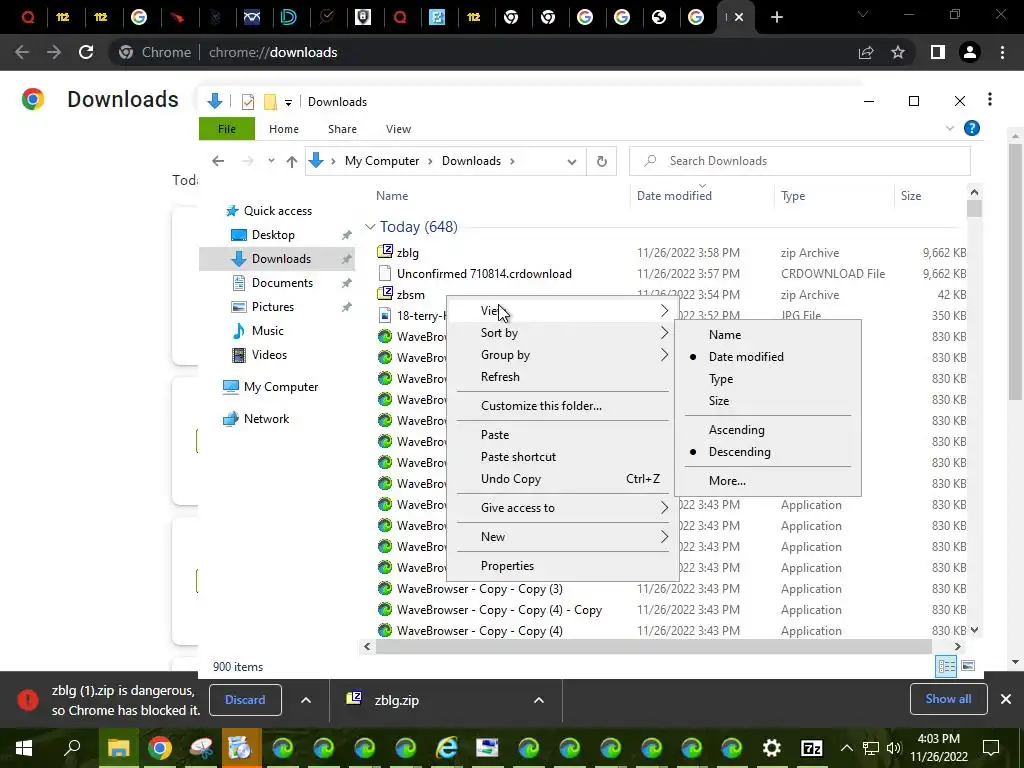Viewport: 1024px width, 768px height.
Task: Open the Explorer Home ribbon tab
Action: coord(283,129)
